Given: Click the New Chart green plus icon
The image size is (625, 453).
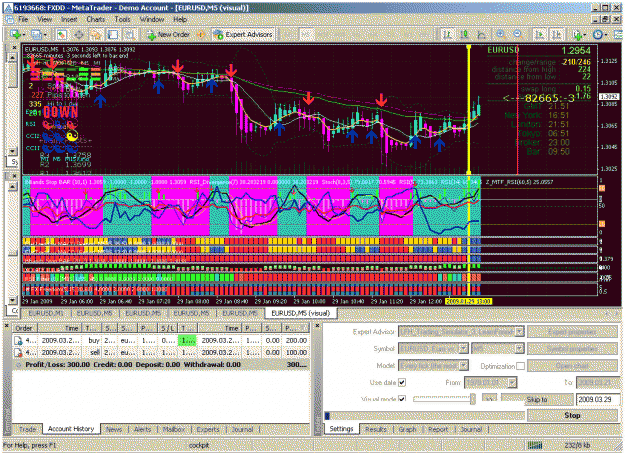Looking at the screenshot, I should [x=15, y=35].
